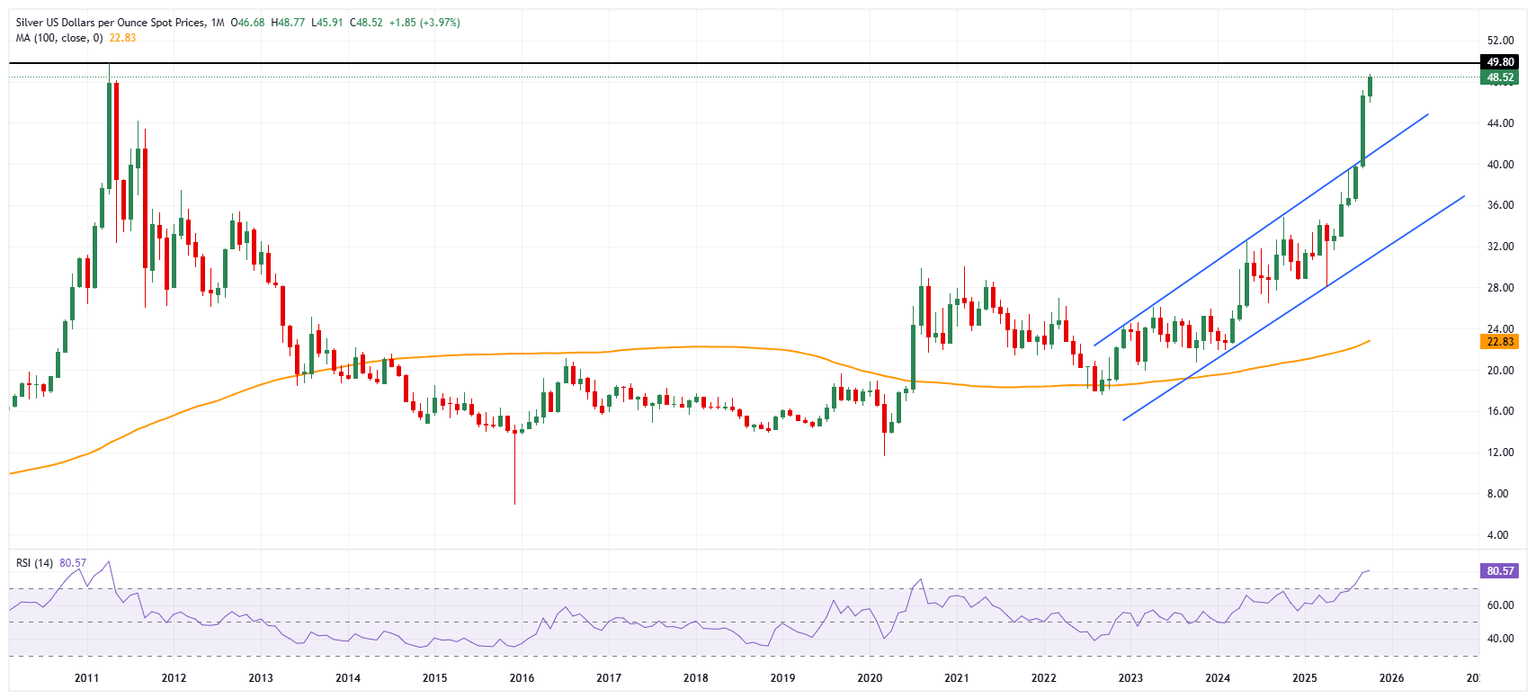Screen dimensions: 1536x700
Task: Click the 49.80 black price label
Action: pos(1499,62)
